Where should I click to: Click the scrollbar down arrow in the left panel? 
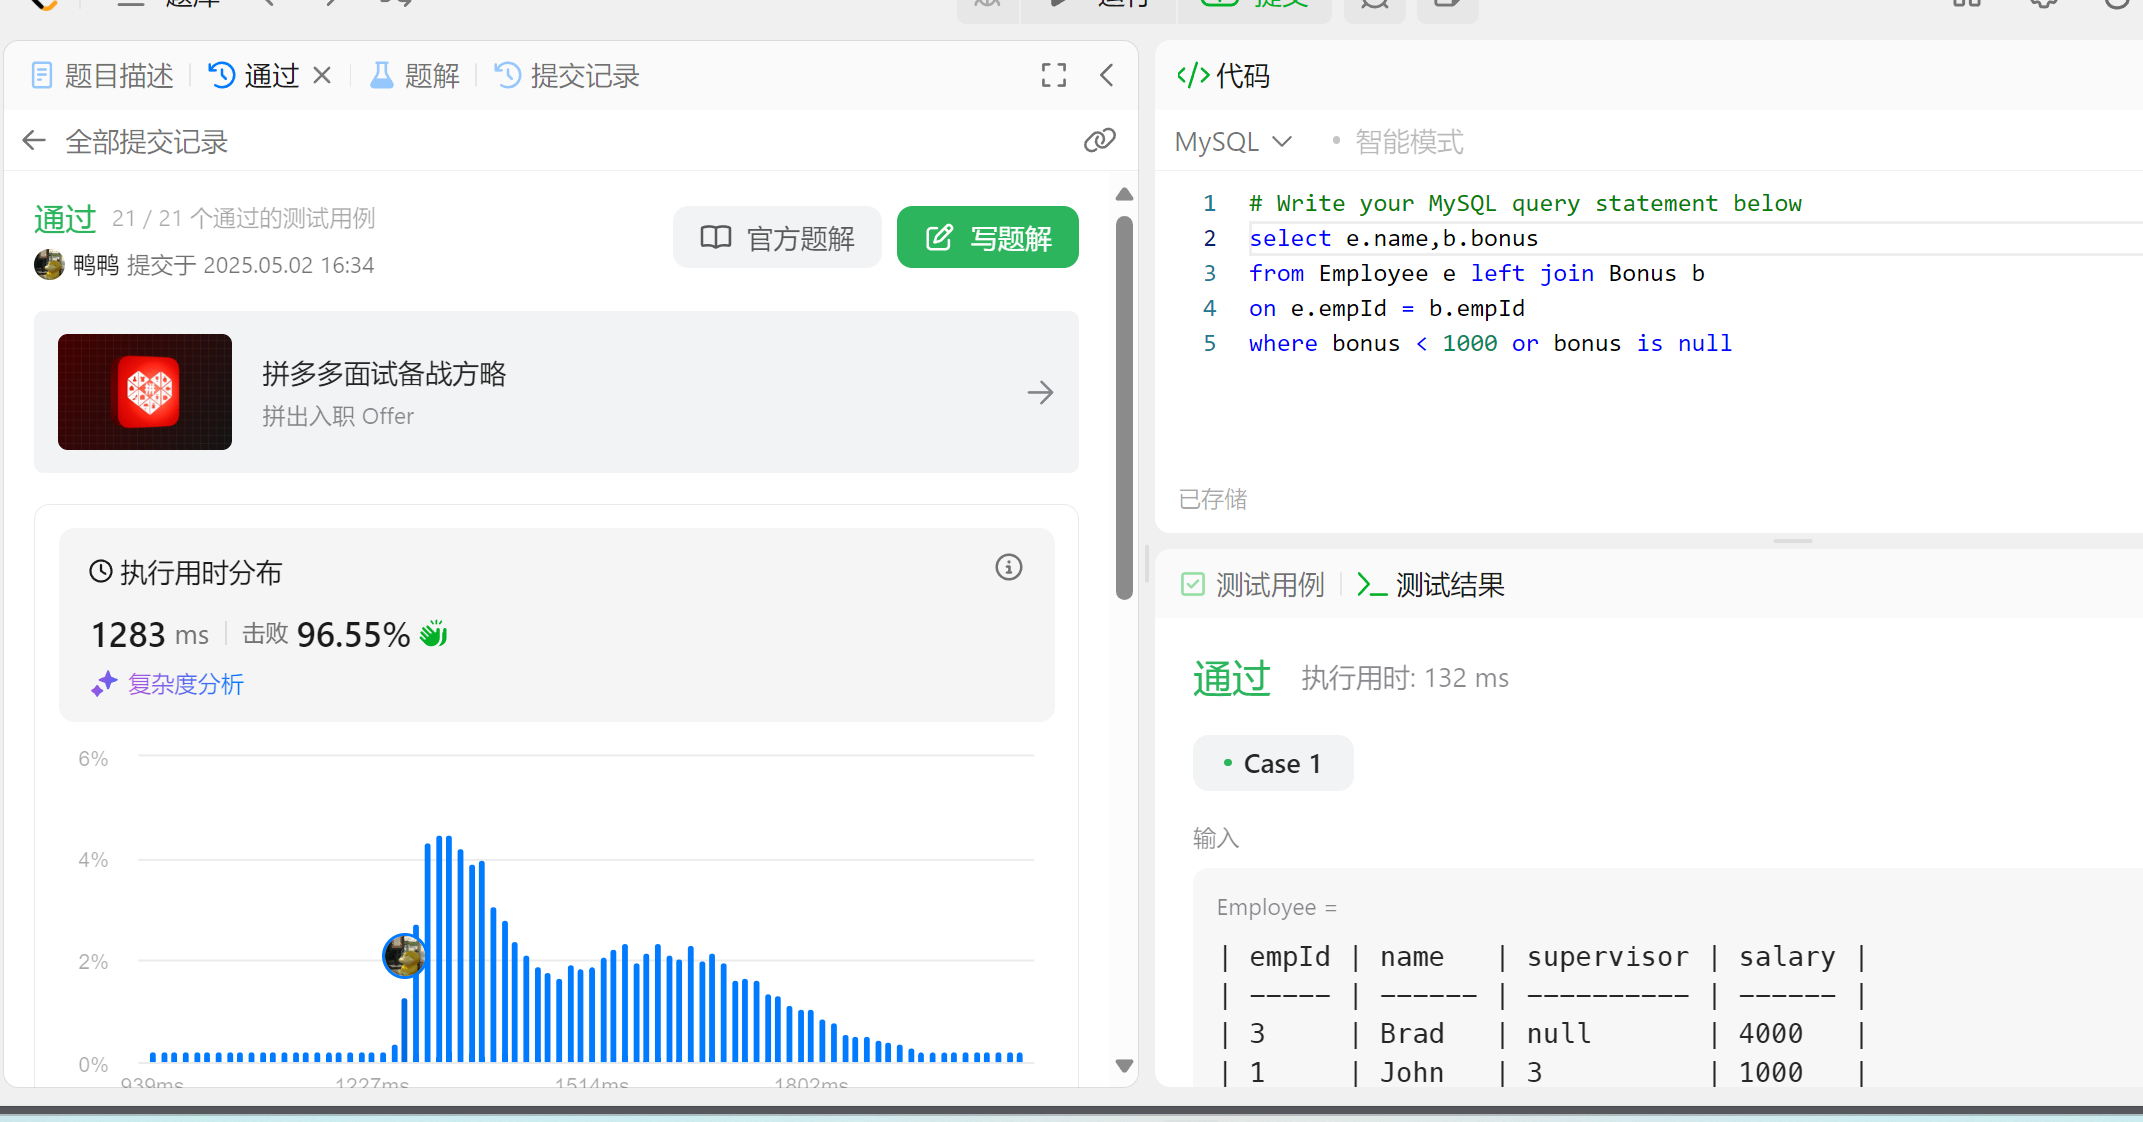point(1124,1066)
